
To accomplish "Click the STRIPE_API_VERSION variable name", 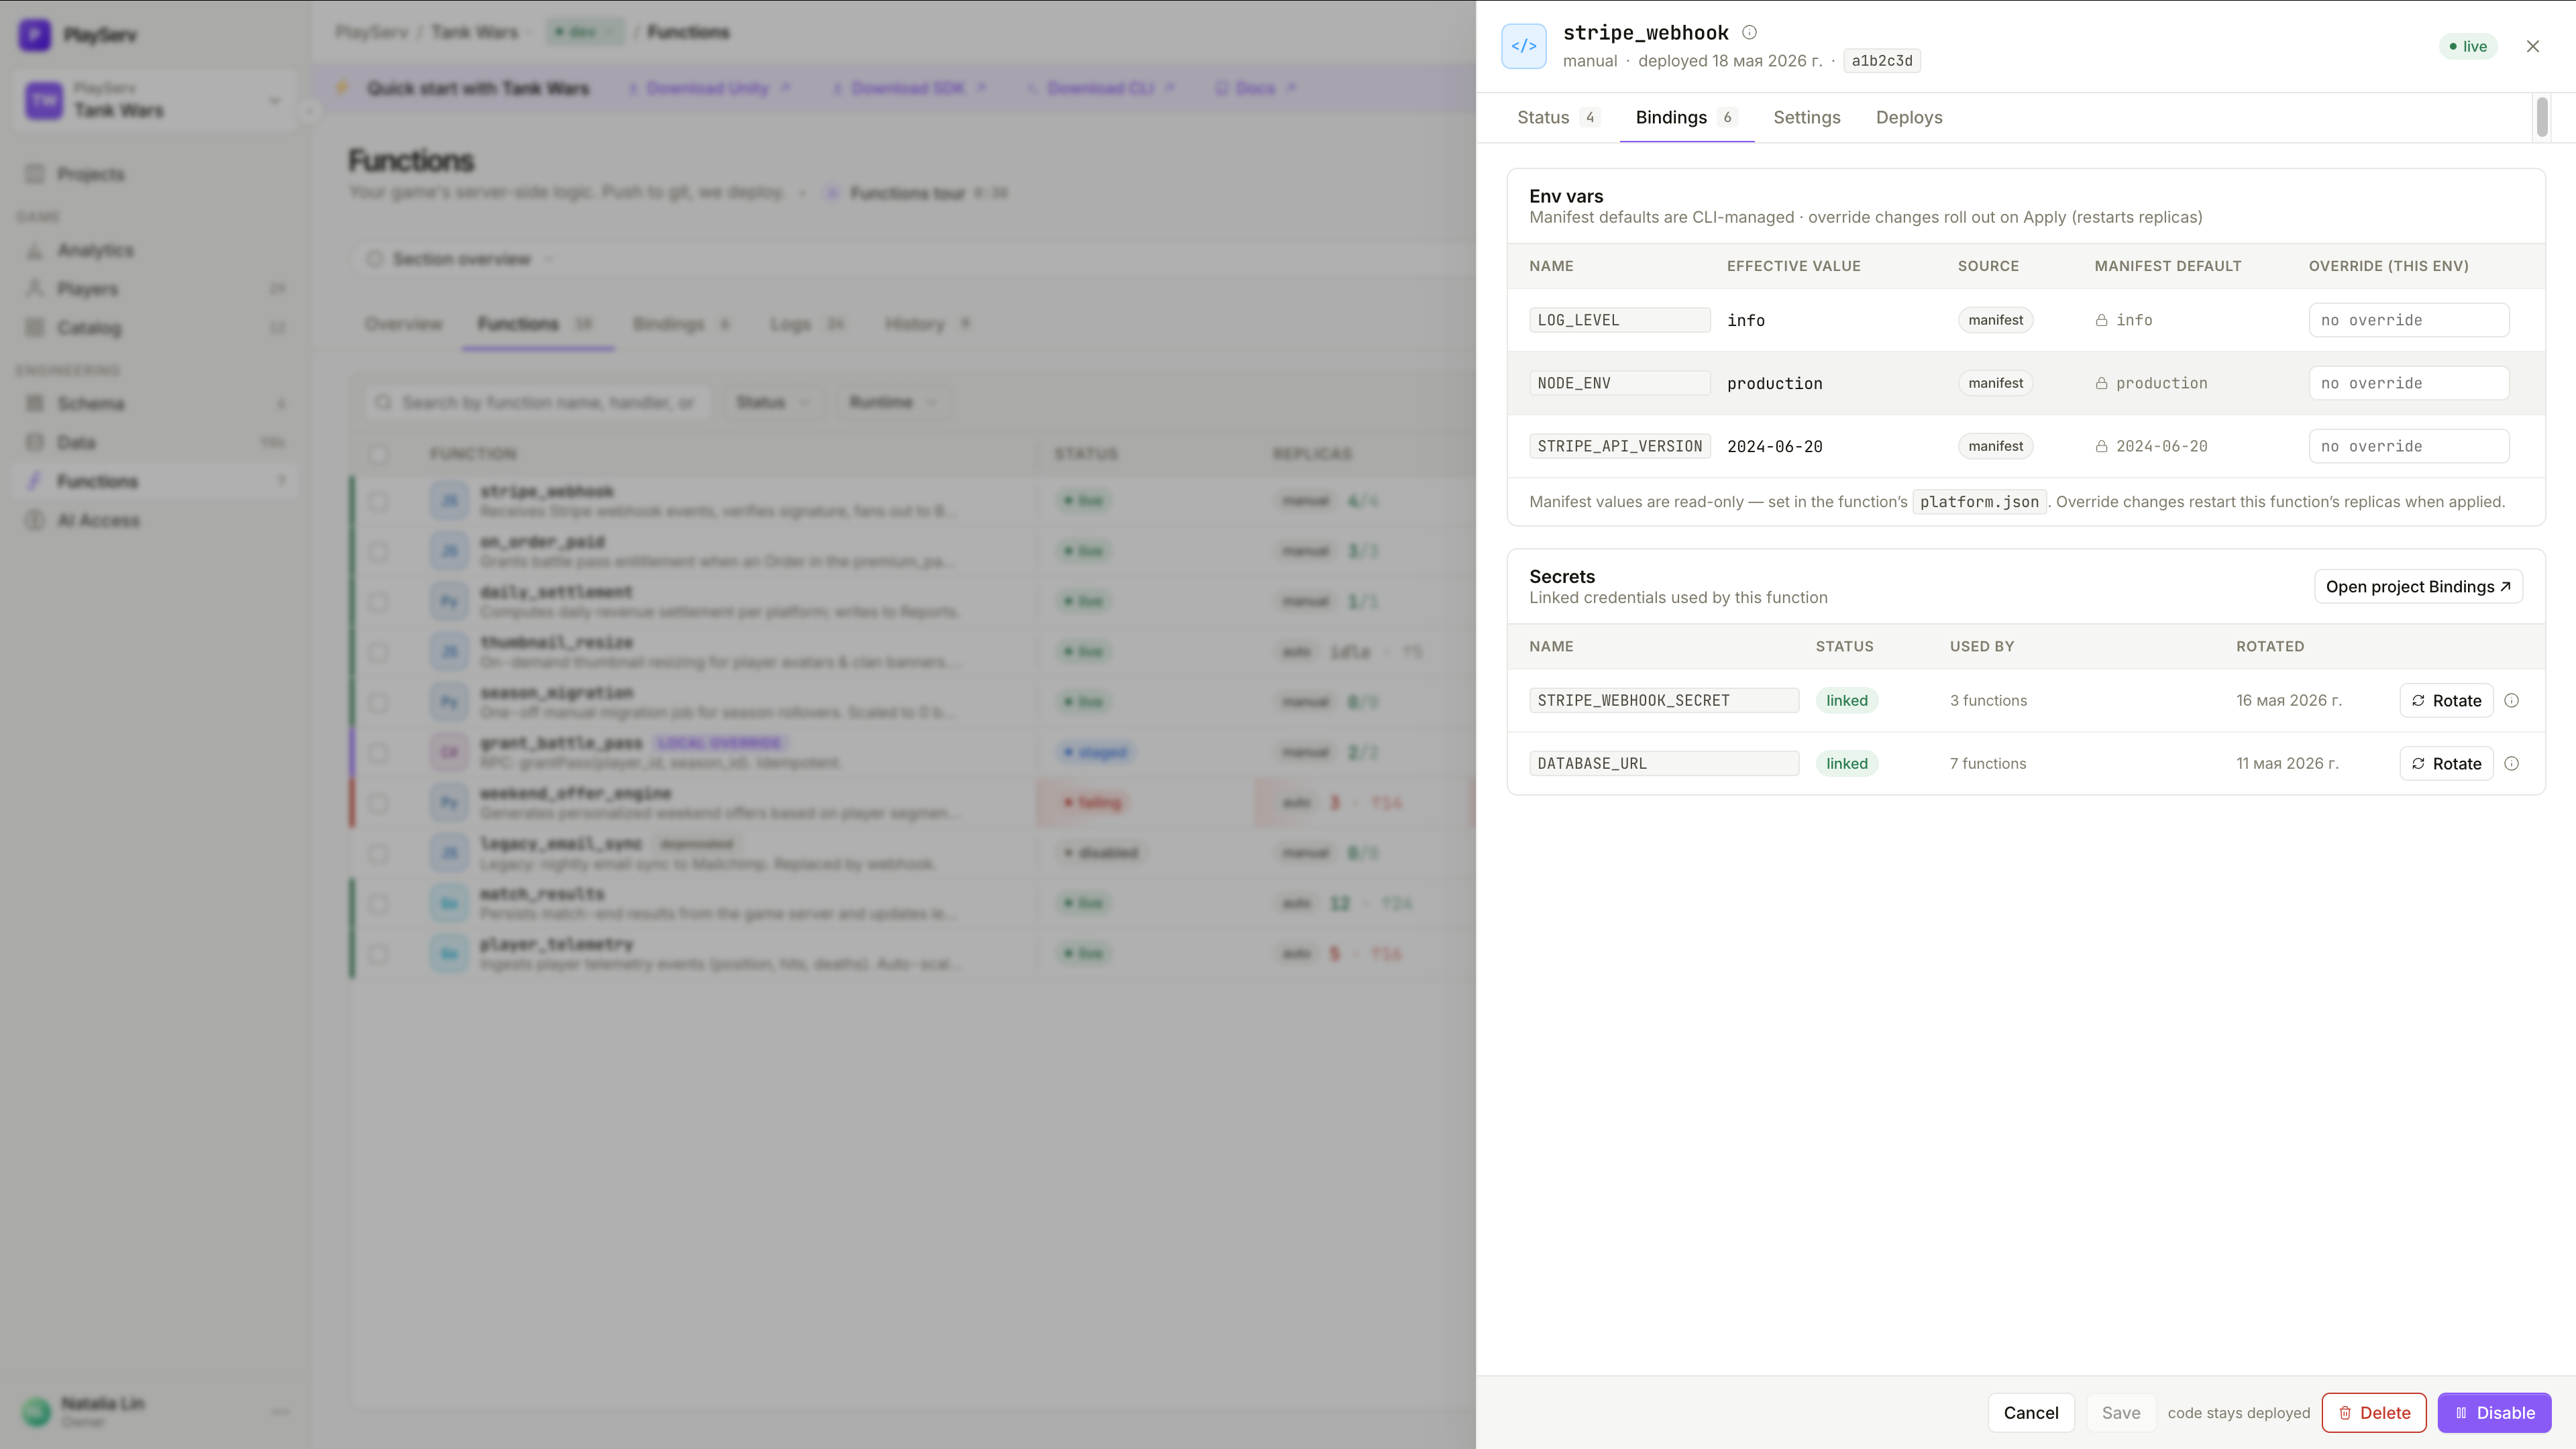I will (1619, 446).
